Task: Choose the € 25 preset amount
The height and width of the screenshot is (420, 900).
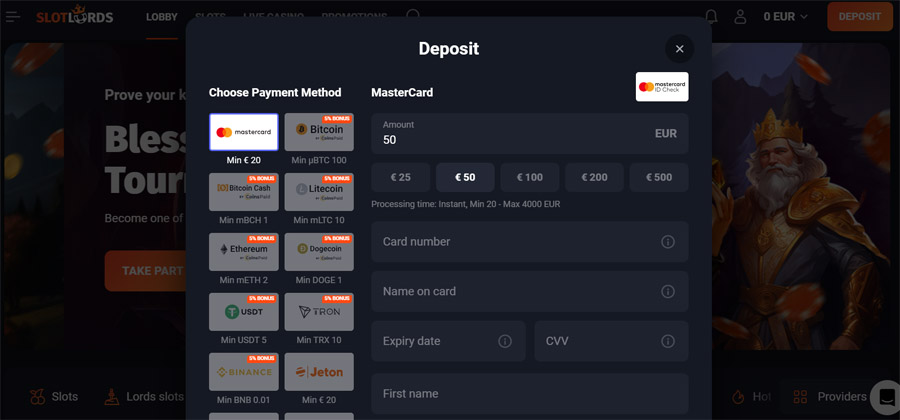Action: tap(401, 177)
